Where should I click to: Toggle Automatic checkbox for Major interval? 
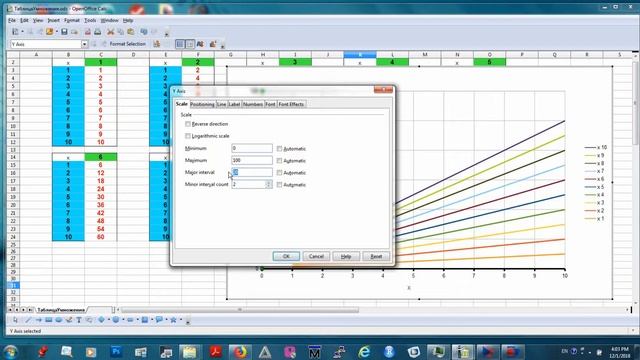coord(279,173)
